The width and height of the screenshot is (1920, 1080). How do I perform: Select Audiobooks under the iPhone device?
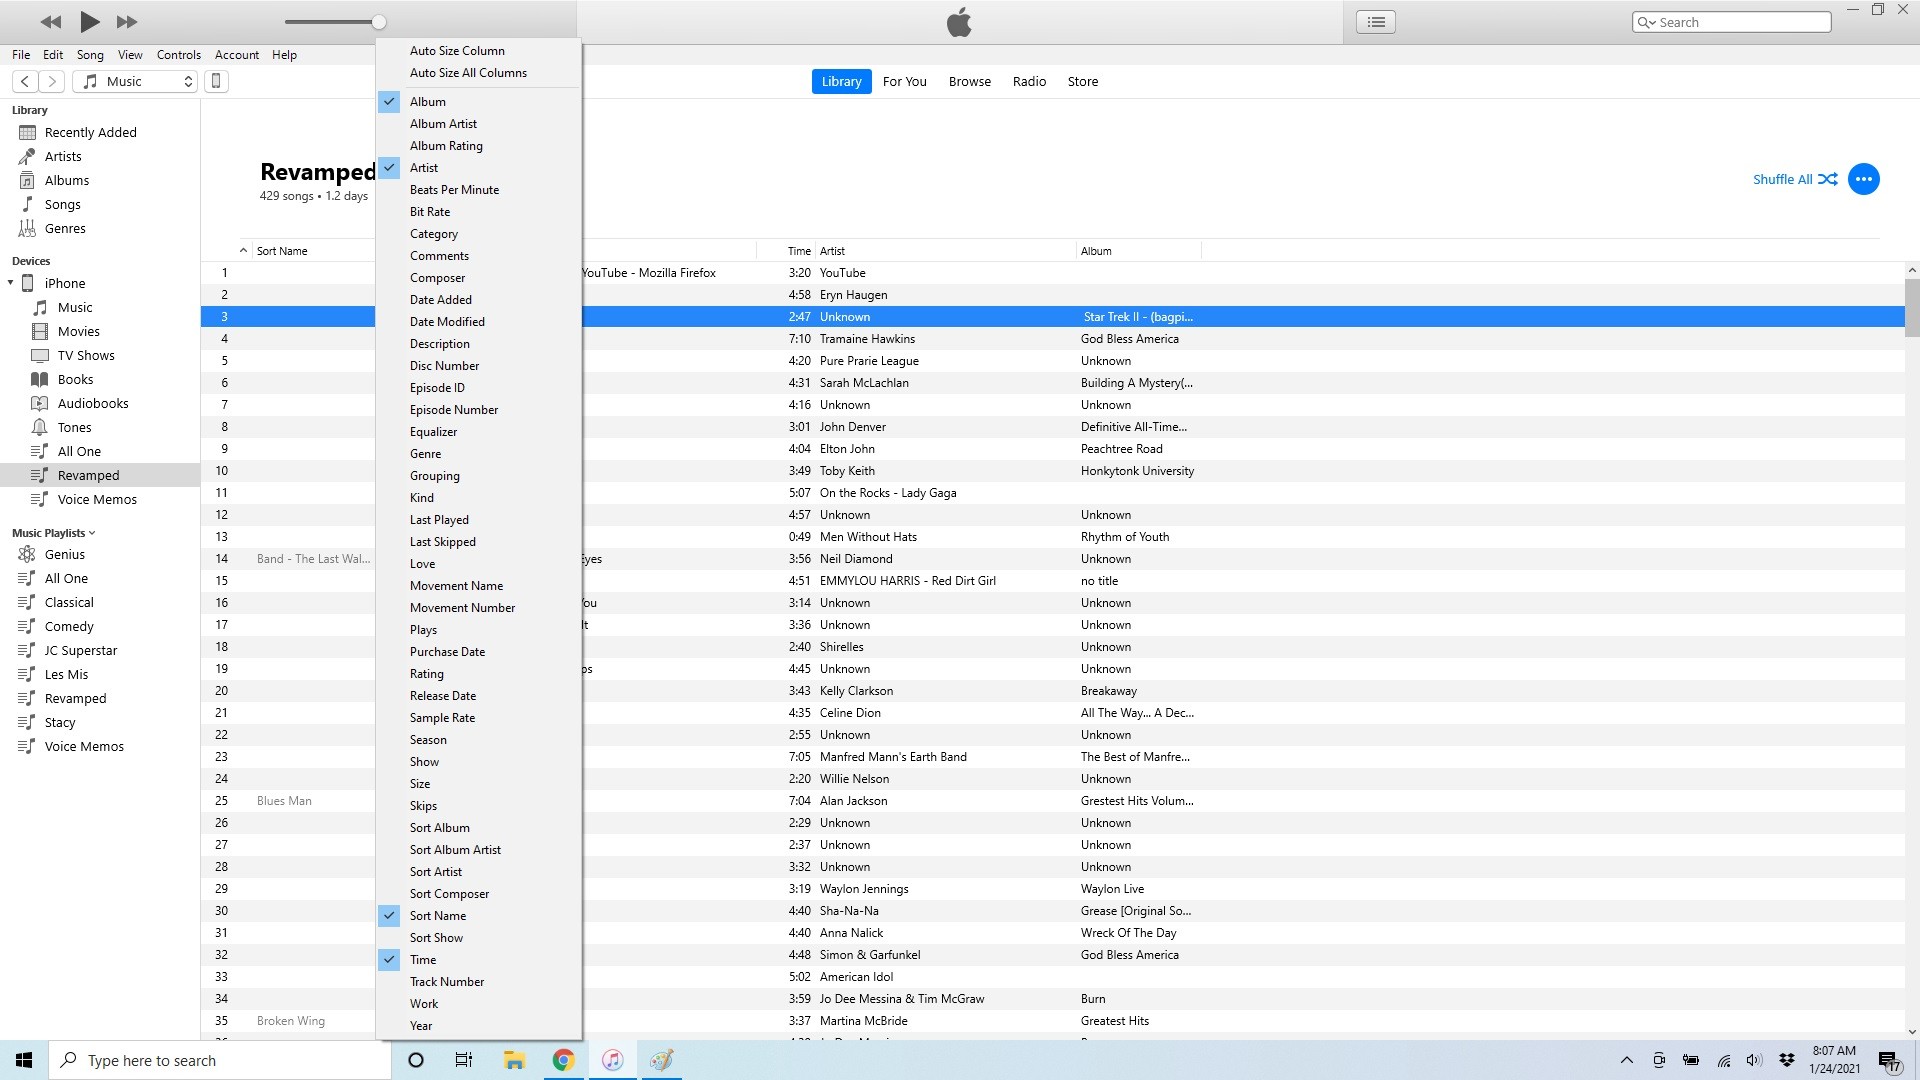[x=93, y=403]
